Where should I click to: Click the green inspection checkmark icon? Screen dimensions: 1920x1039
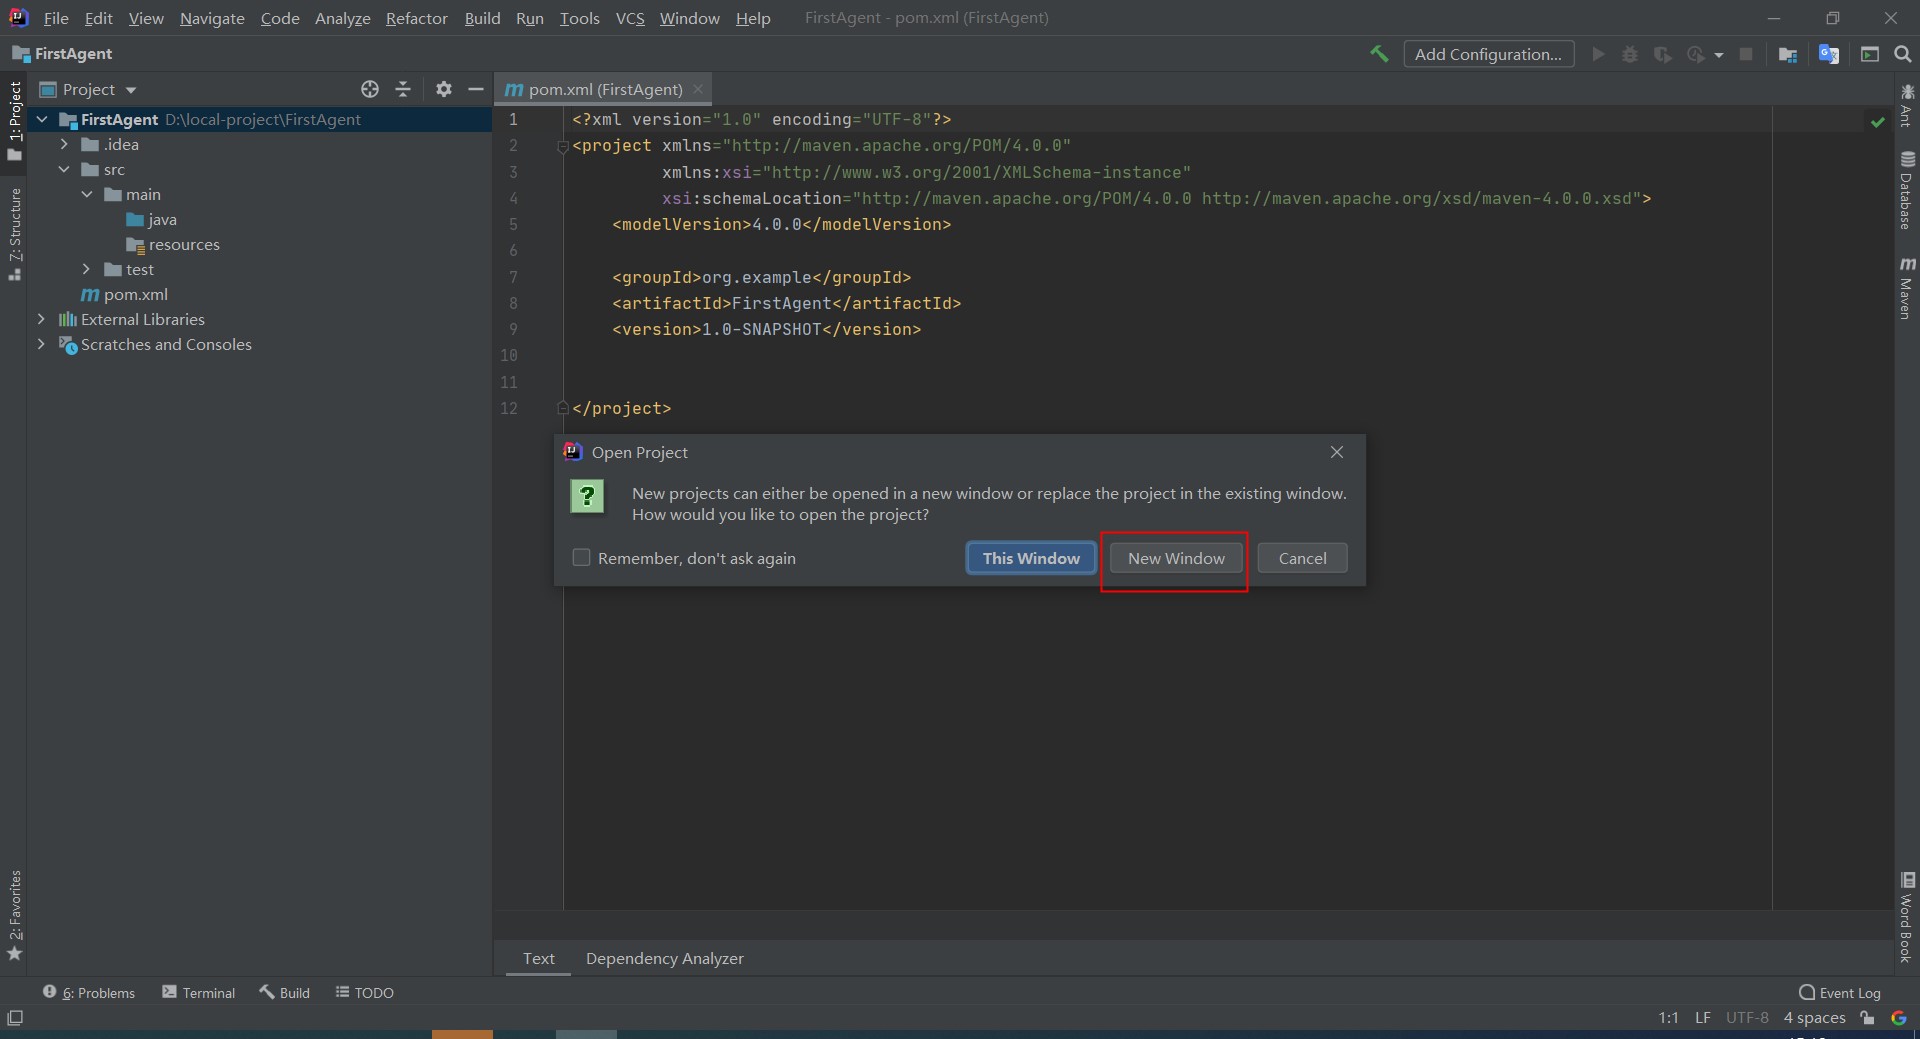click(x=1877, y=121)
